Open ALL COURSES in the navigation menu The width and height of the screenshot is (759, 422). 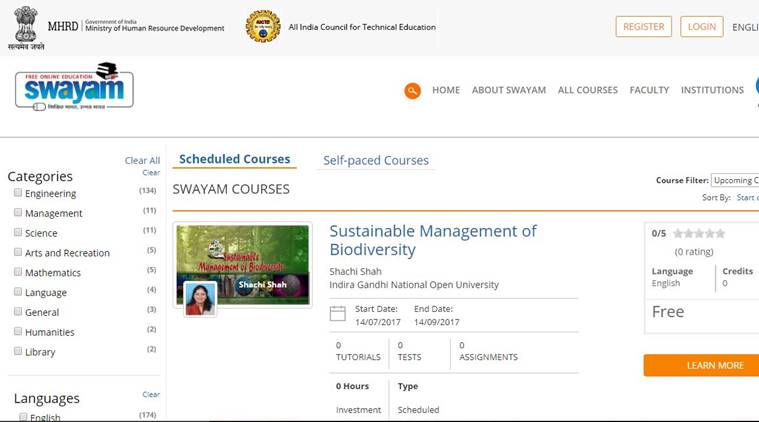click(587, 90)
